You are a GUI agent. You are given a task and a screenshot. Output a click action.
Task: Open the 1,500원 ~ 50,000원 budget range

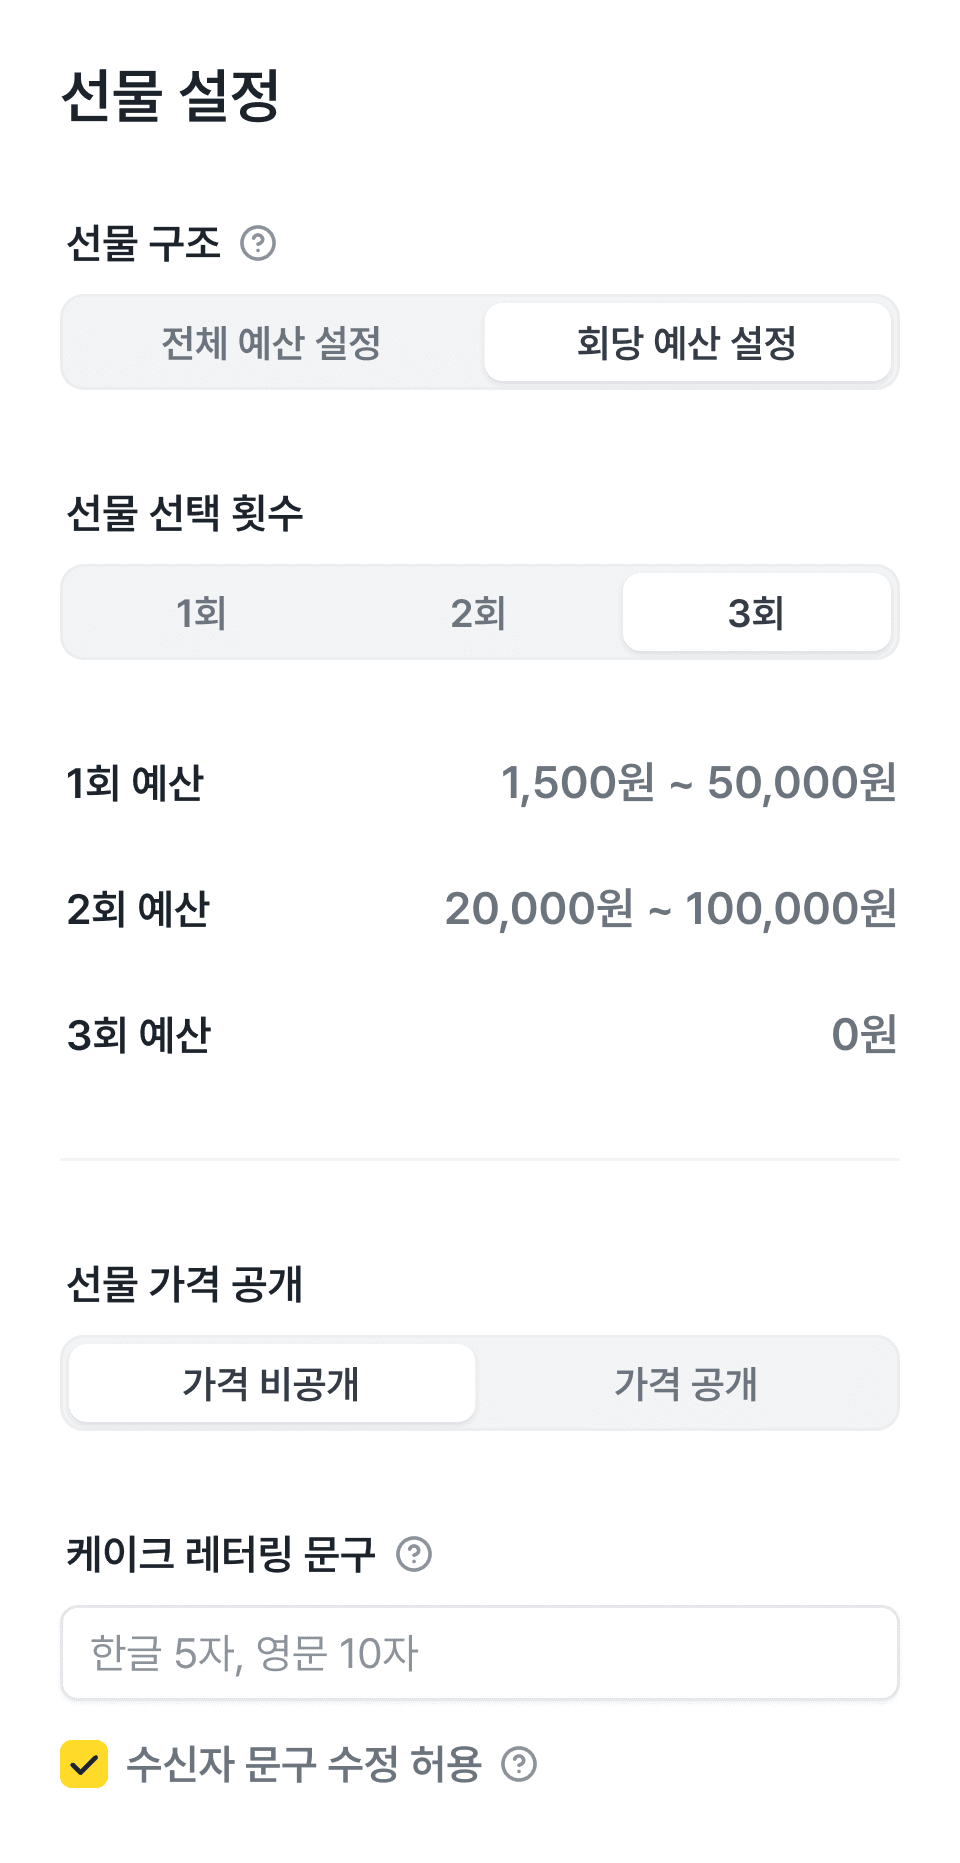click(x=698, y=783)
